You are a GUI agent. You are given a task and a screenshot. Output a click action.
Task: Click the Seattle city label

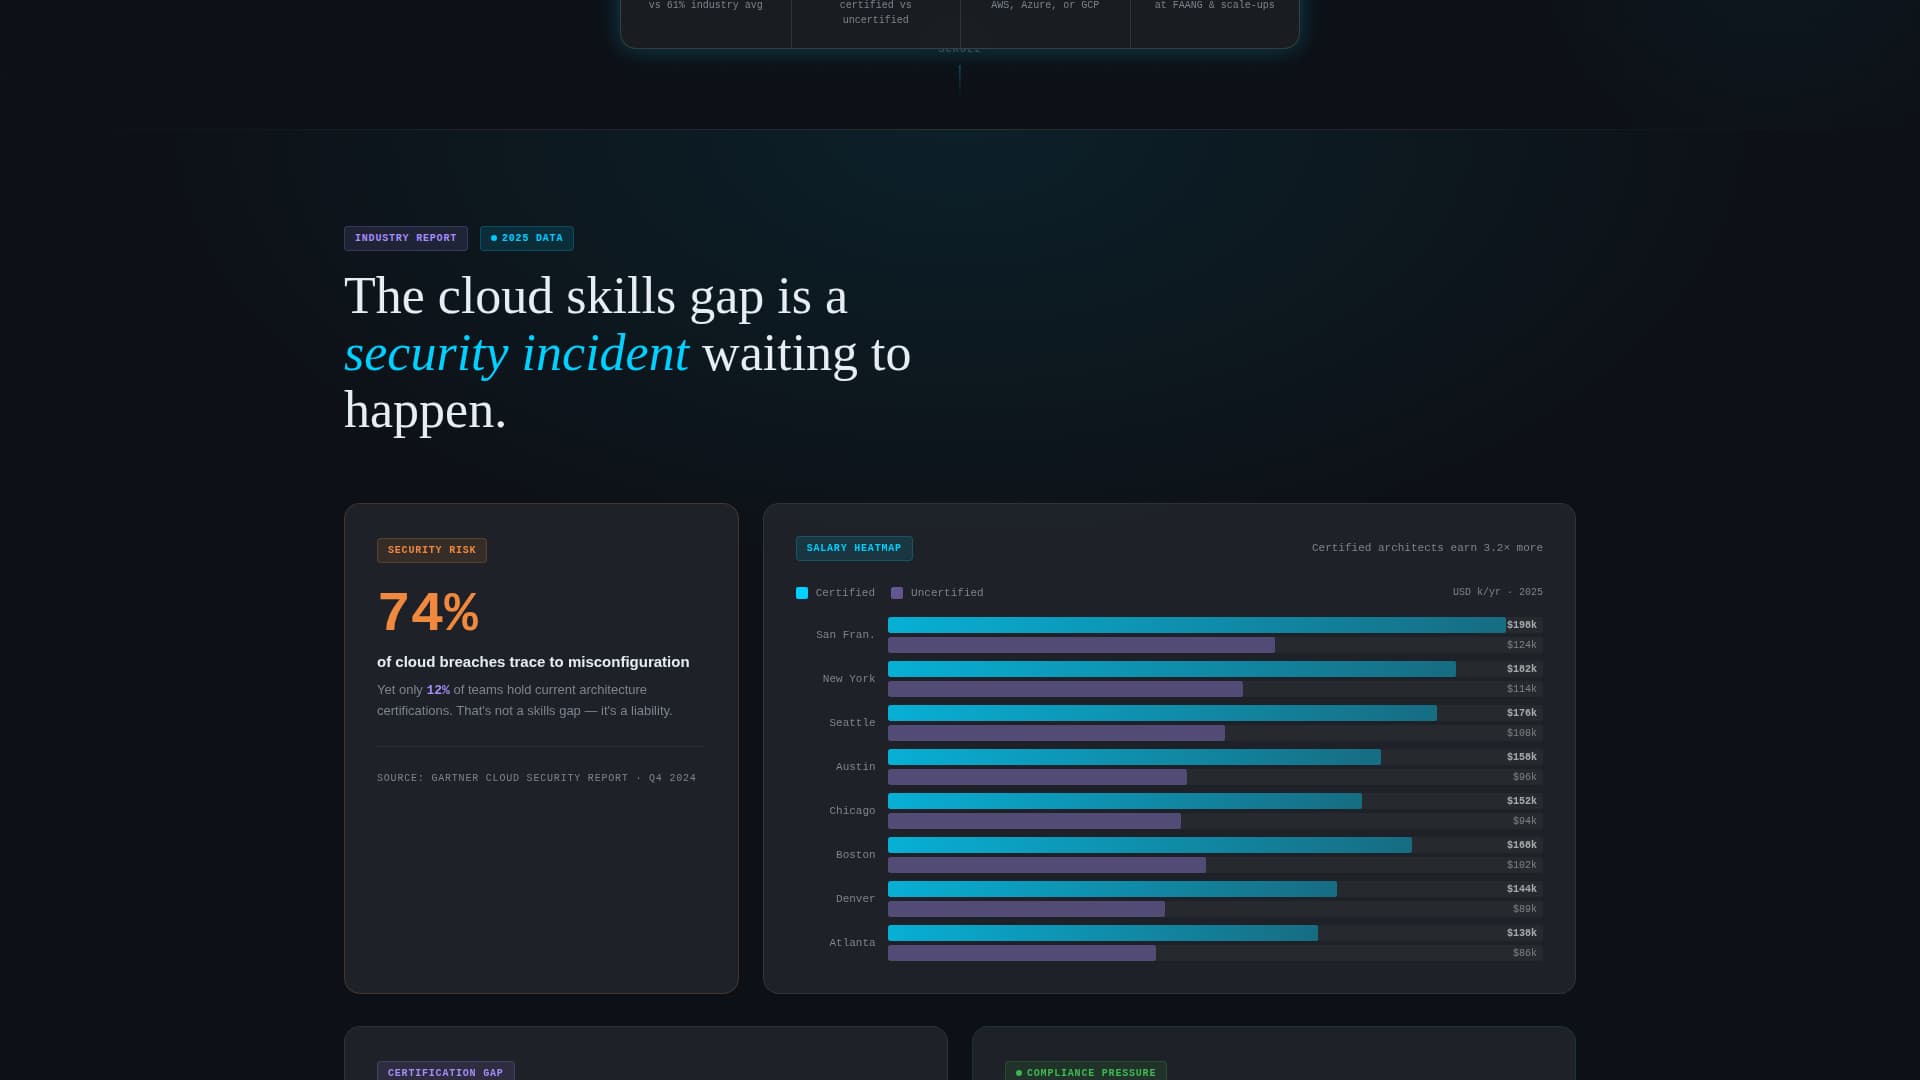[851, 723]
